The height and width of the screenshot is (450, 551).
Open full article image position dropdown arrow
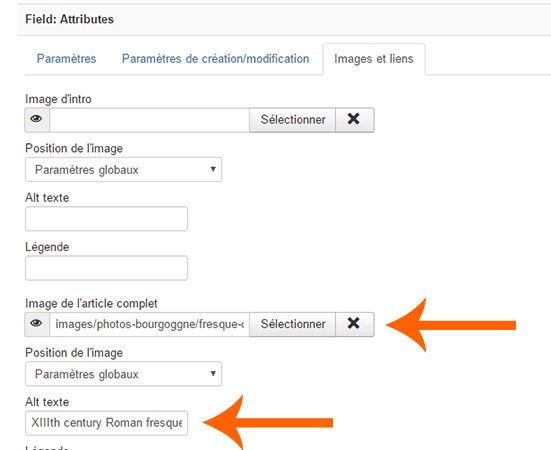(213, 373)
